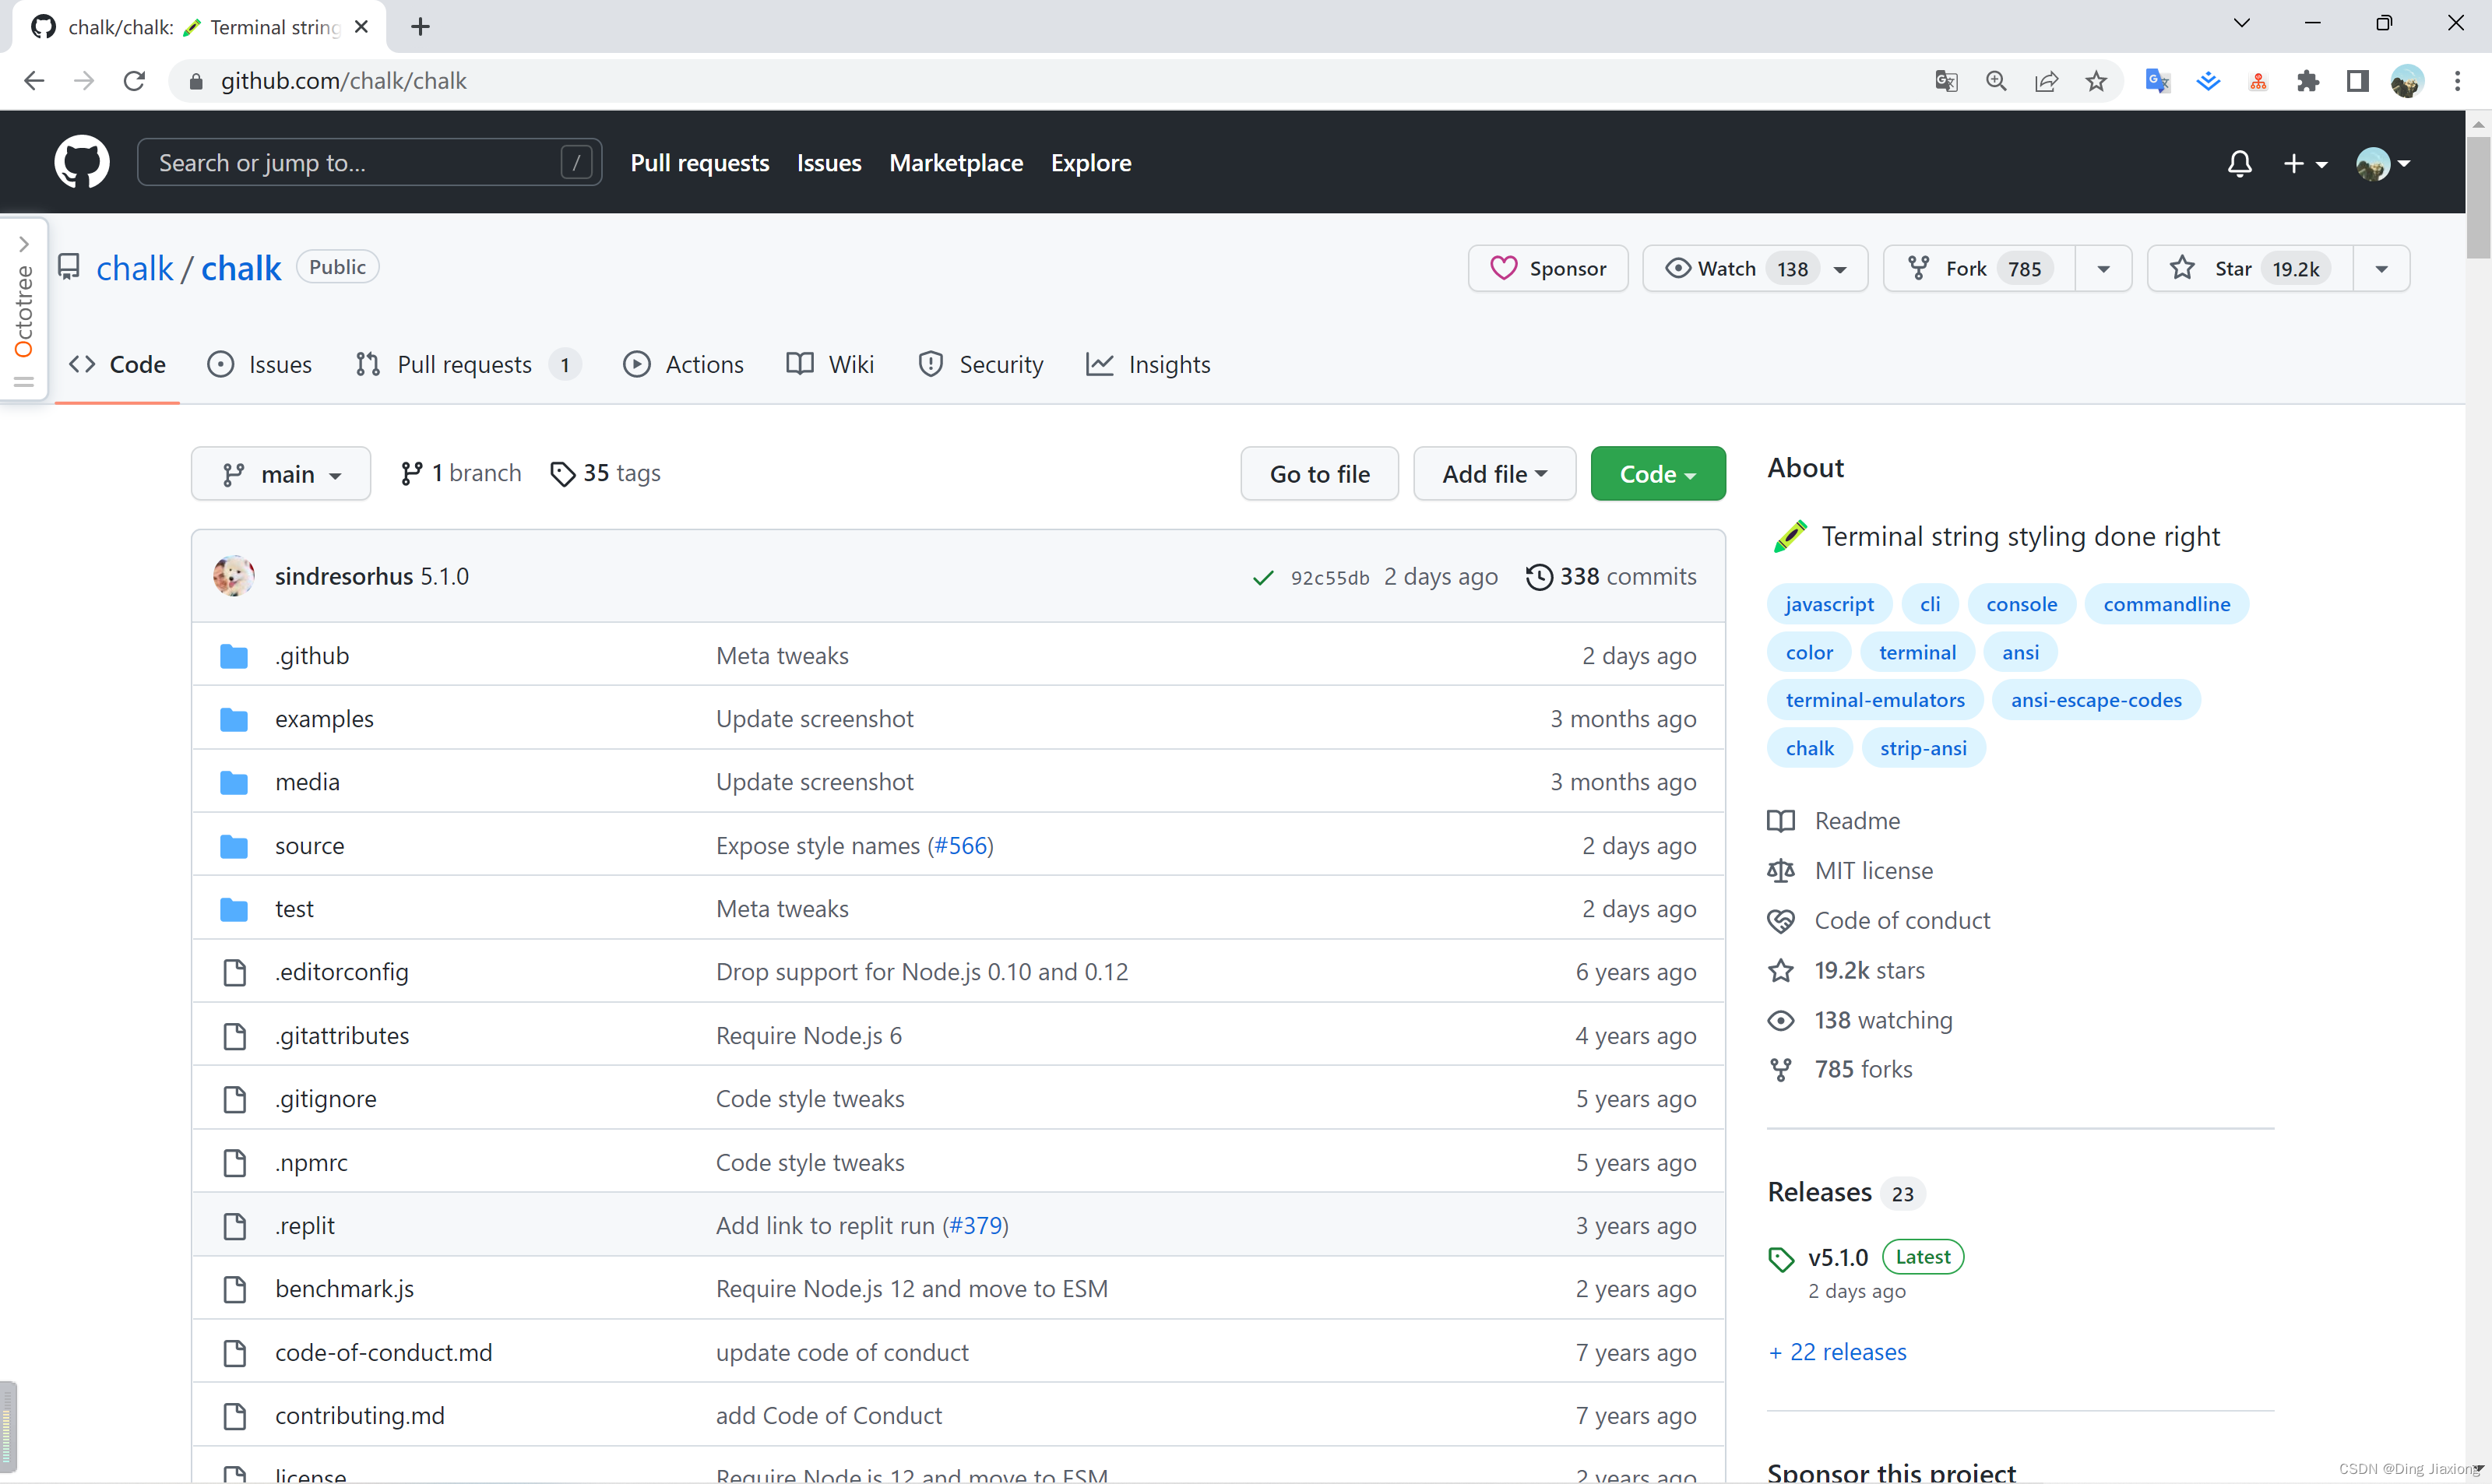Switch to the repository Pull requests tab
The image size is (2492, 1484).
click(x=468, y=364)
